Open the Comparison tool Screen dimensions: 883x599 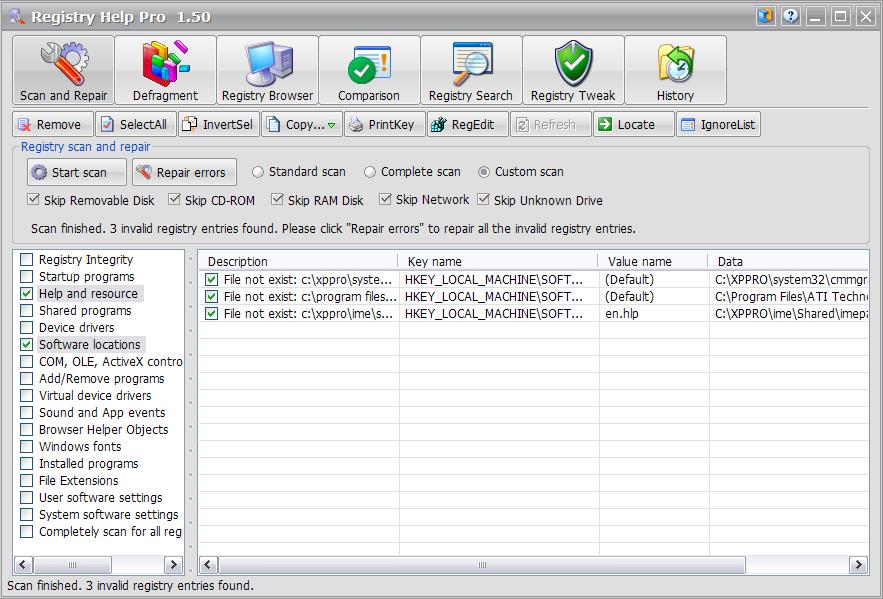[x=369, y=70]
